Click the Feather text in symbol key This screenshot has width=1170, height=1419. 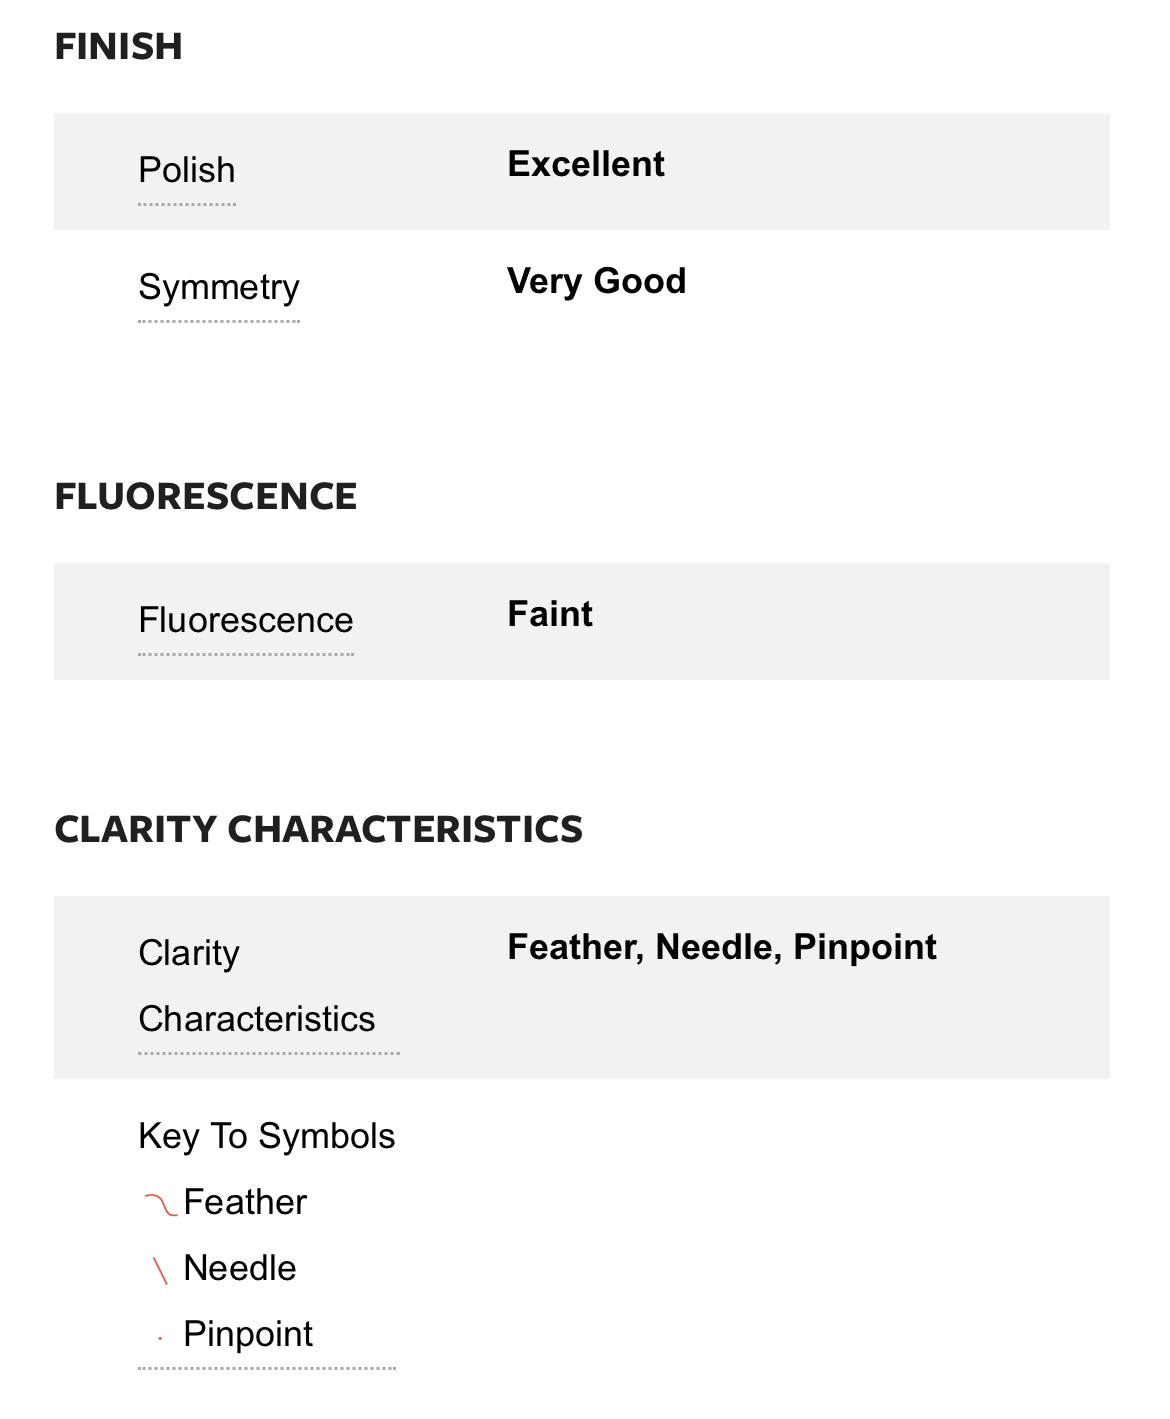(x=245, y=1203)
